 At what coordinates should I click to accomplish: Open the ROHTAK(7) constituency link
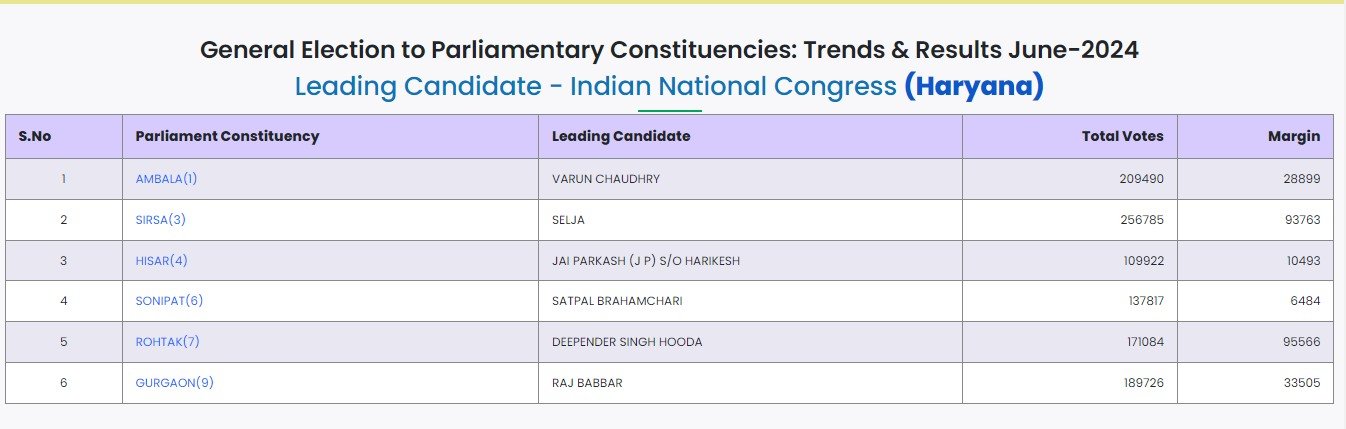[168, 342]
